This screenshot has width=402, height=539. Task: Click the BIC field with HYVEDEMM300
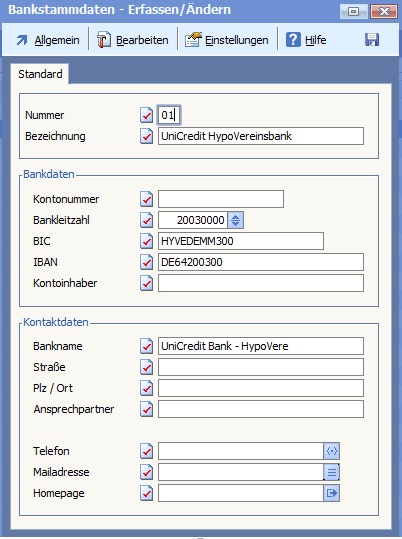(241, 241)
